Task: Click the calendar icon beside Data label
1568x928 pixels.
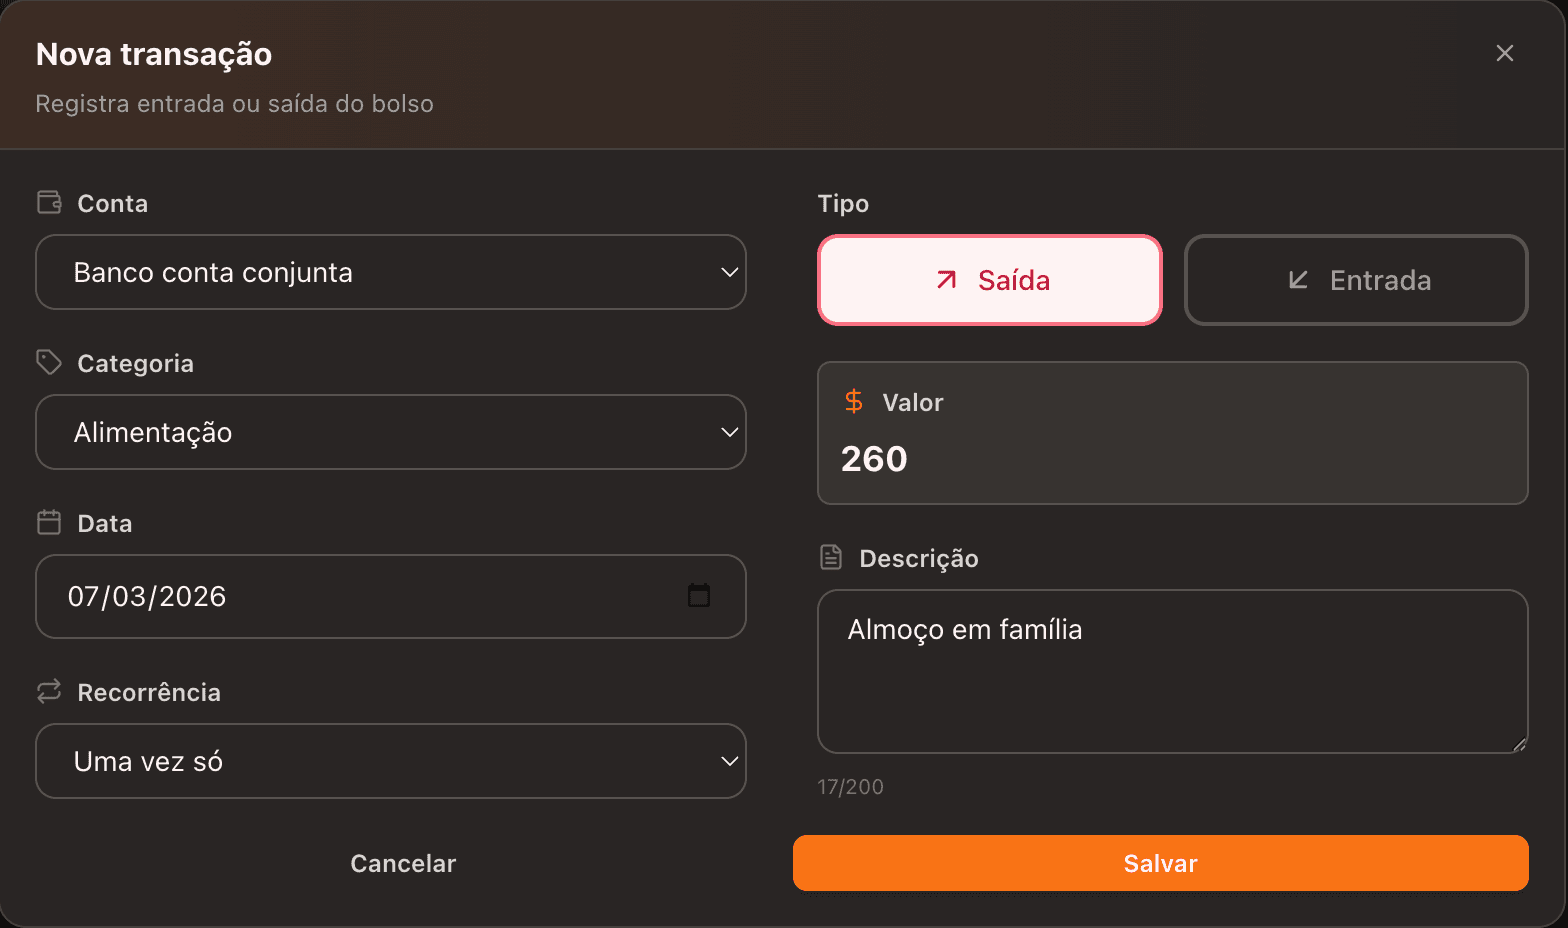Action: pos(49,522)
